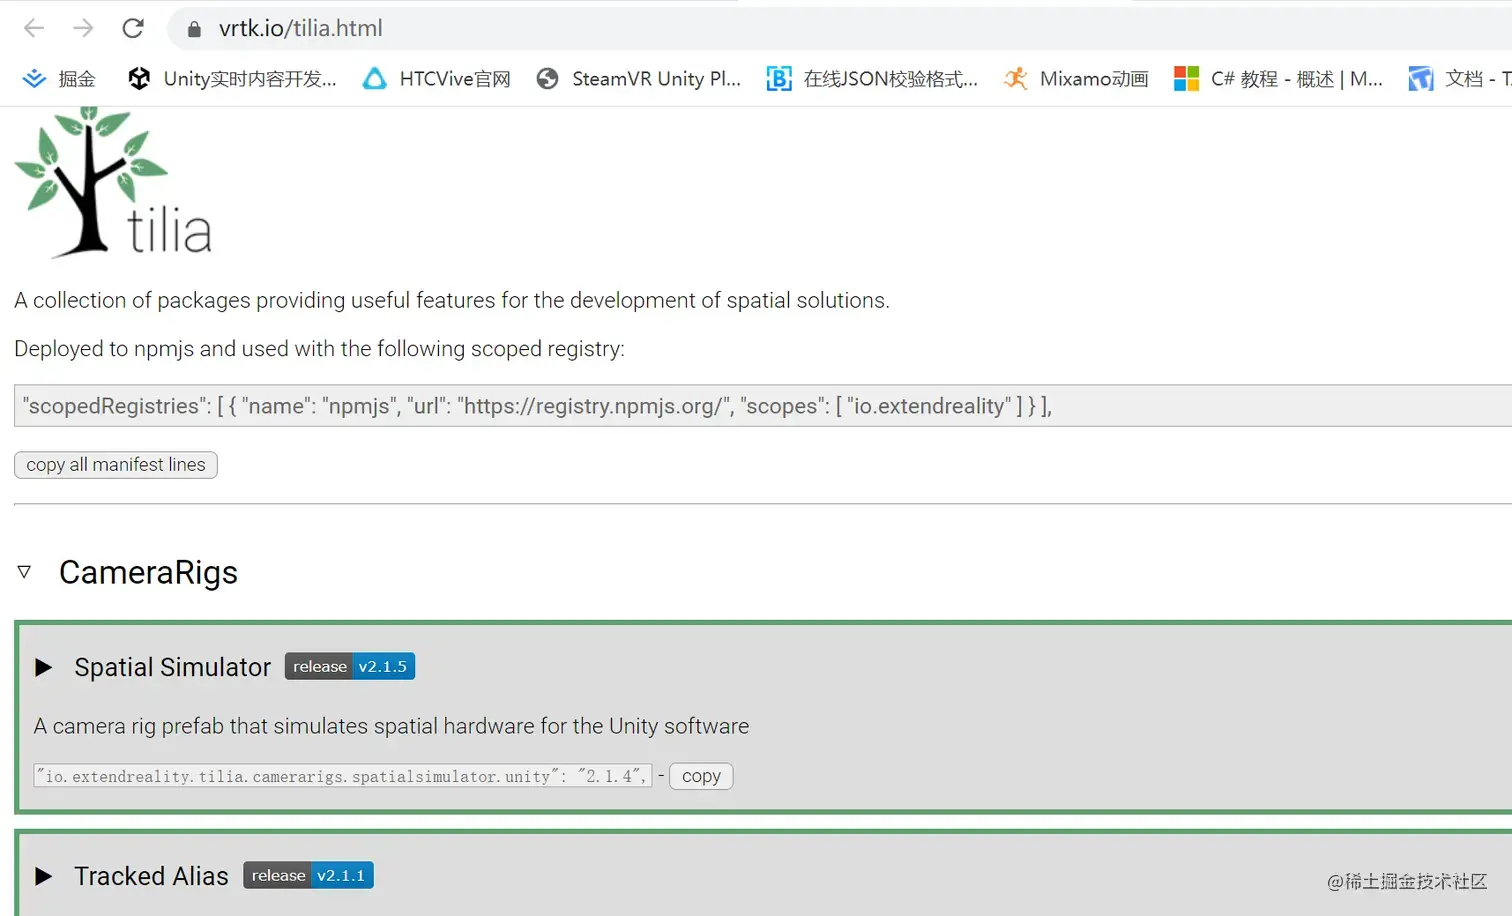Focus the vrtk.io/tilia.html address bar
The width and height of the screenshot is (1512, 916).
click(x=840, y=28)
